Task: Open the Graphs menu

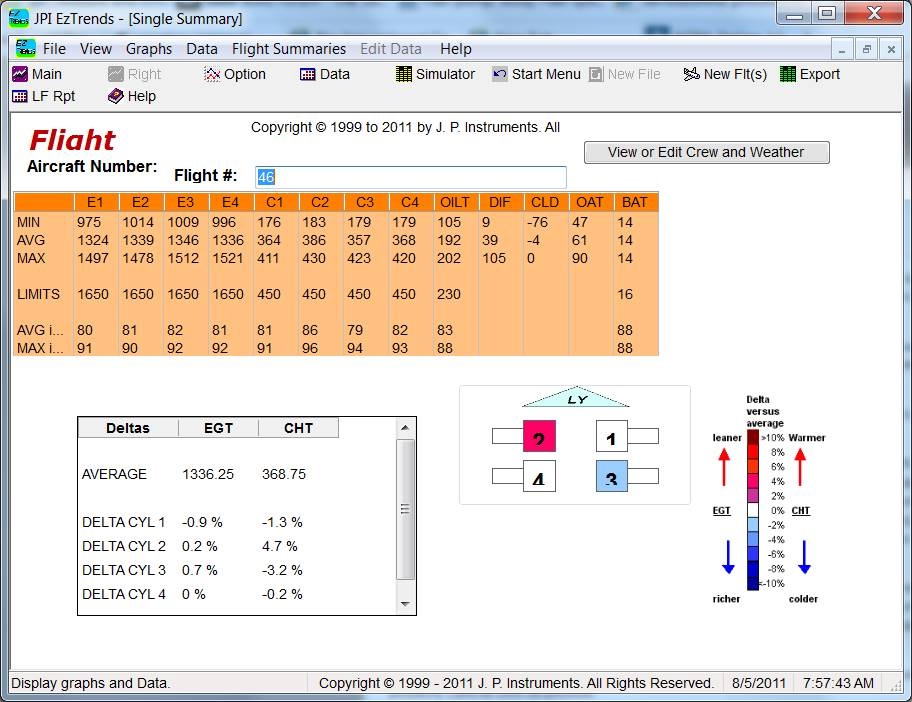Action: pyautogui.click(x=149, y=48)
